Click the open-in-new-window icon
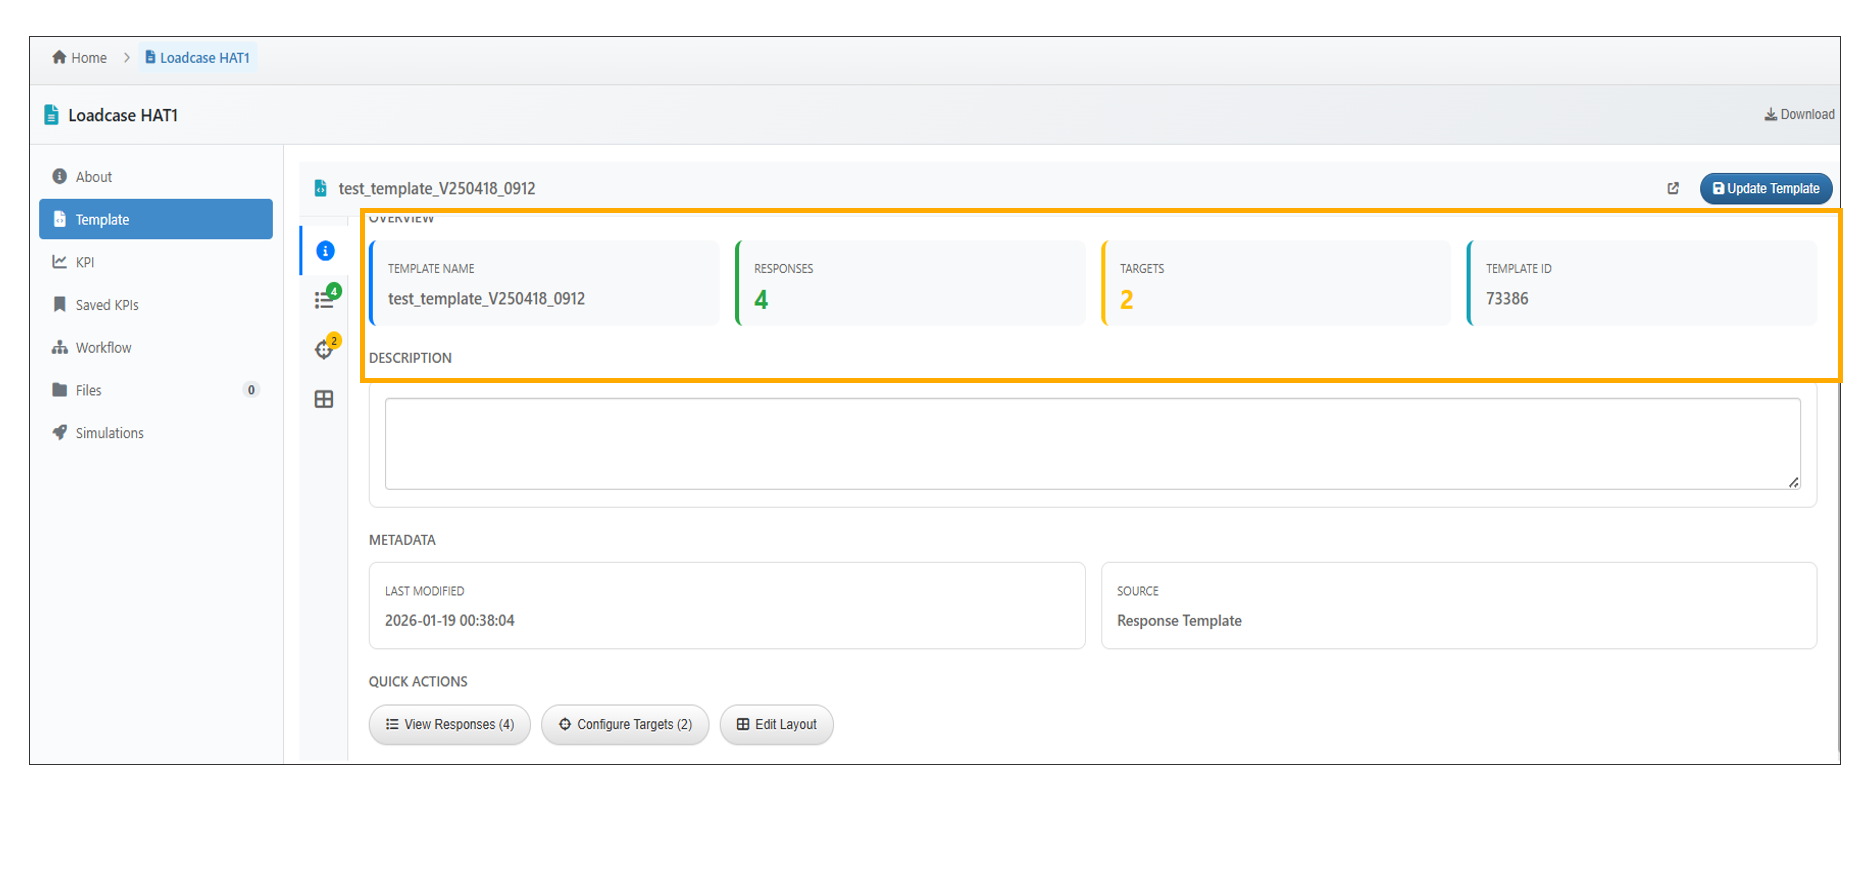Screen dimensions: 1865x881 point(1673,188)
